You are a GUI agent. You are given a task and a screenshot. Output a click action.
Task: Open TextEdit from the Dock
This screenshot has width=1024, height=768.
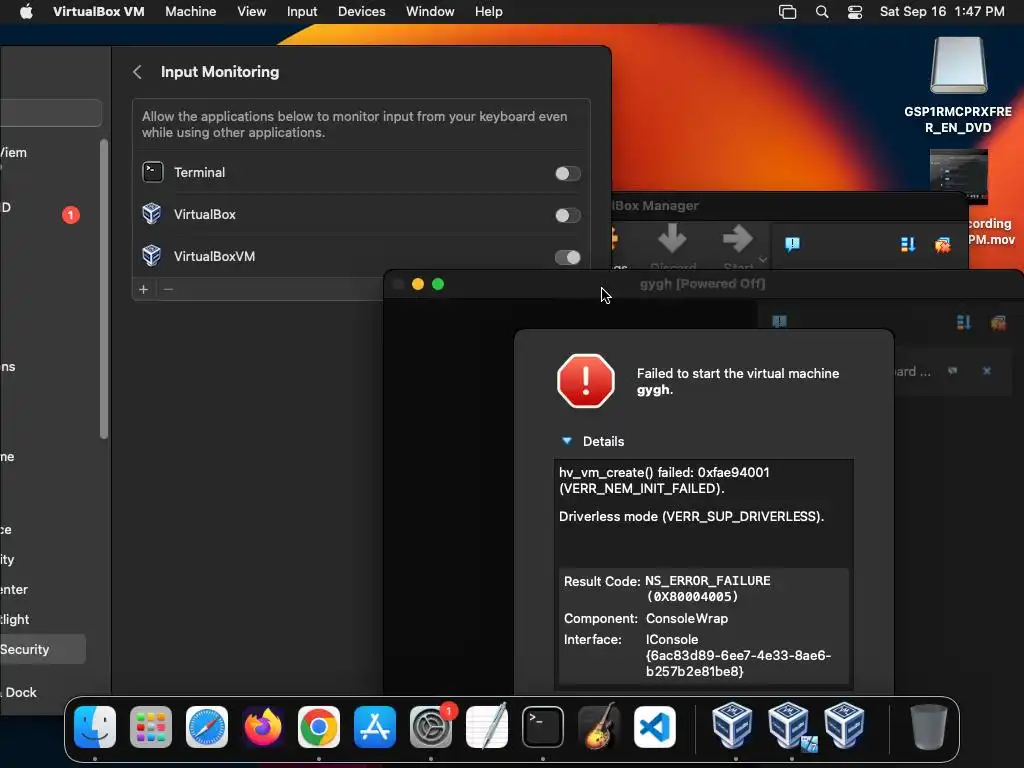[x=487, y=727]
